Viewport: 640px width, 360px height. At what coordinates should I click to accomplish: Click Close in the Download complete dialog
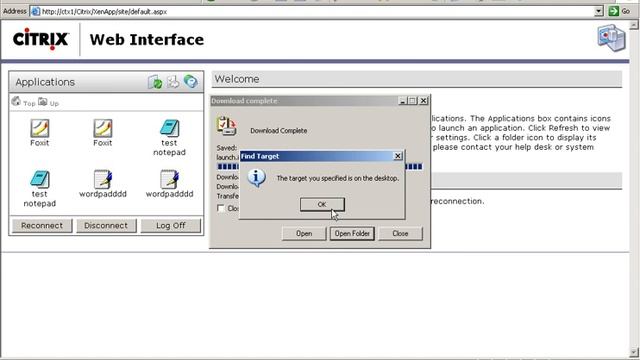tap(400, 233)
